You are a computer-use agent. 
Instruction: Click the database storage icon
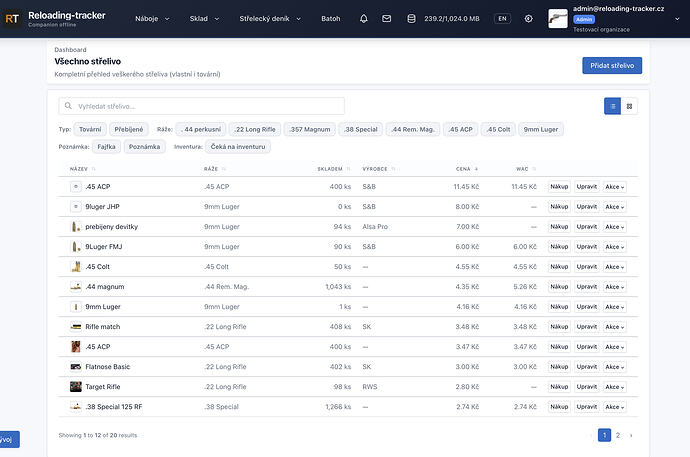point(411,18)
